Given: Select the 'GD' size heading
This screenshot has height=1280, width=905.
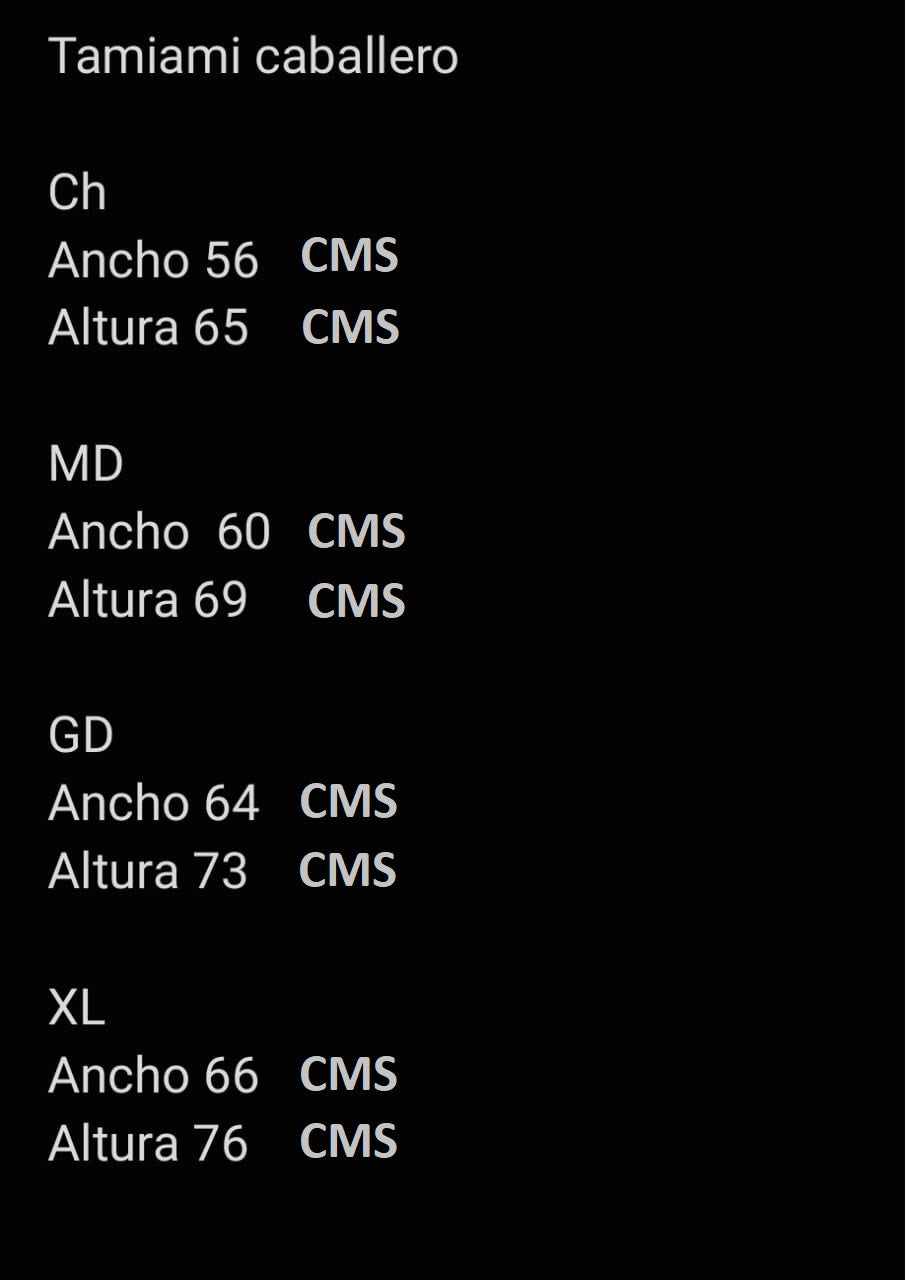Looking at the screenshot, I should tap(81, 736).
